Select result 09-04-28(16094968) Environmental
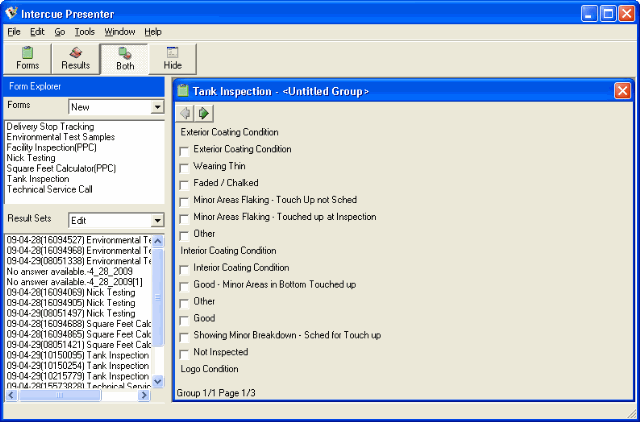This screenshot has width=640, height=422. click(78, 251)
